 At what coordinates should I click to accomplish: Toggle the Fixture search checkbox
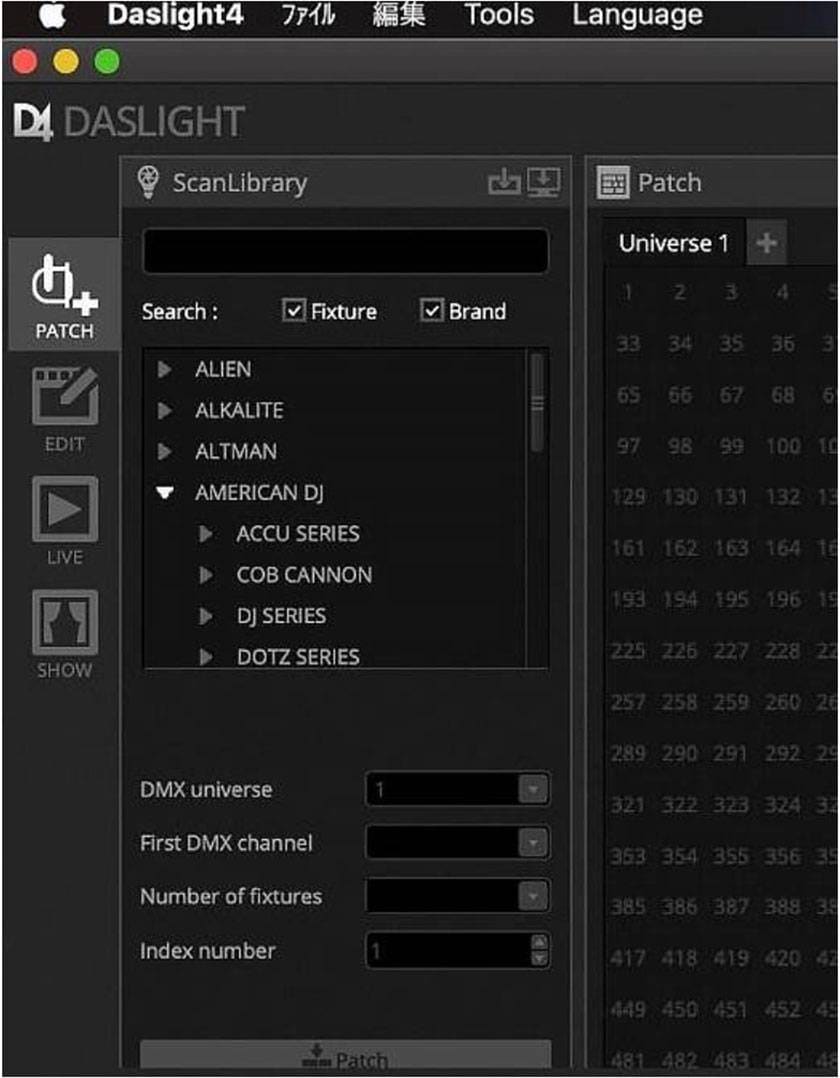(294, 311)
